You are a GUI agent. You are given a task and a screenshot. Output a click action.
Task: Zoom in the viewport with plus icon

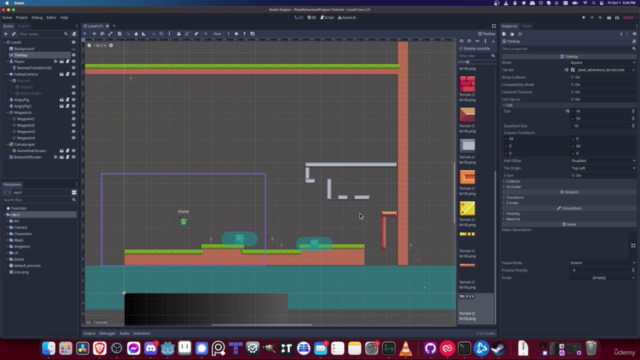point(111,45)
